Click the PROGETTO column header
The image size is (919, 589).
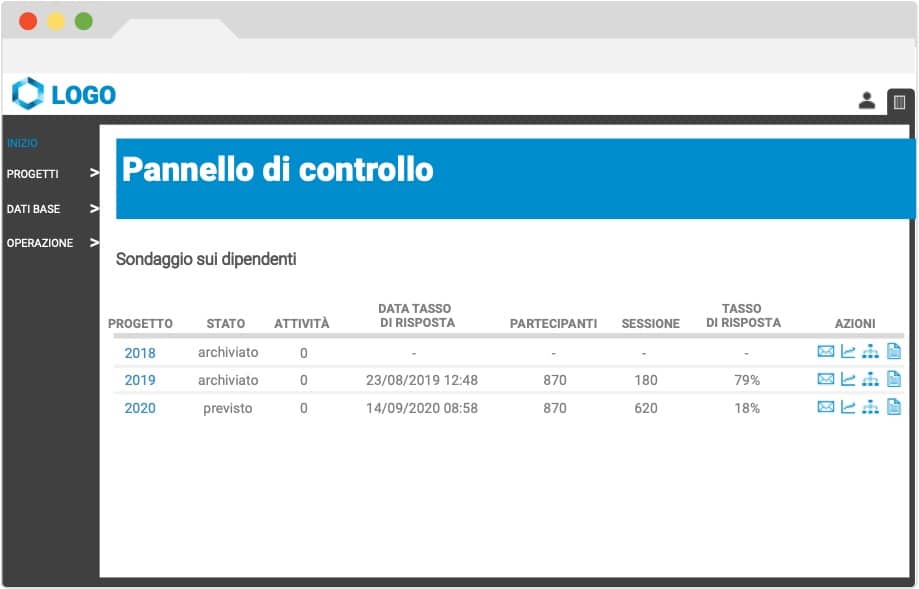[140, 324]
